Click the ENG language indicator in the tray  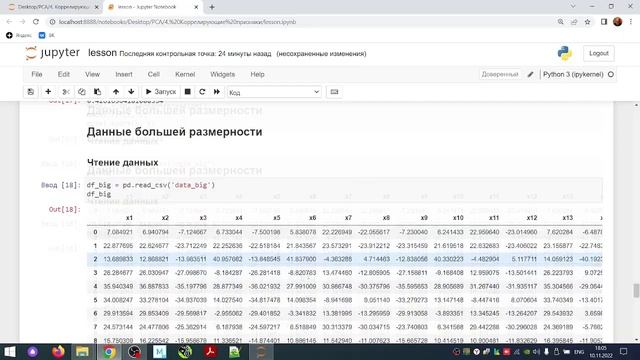click(x=579, y=352)
